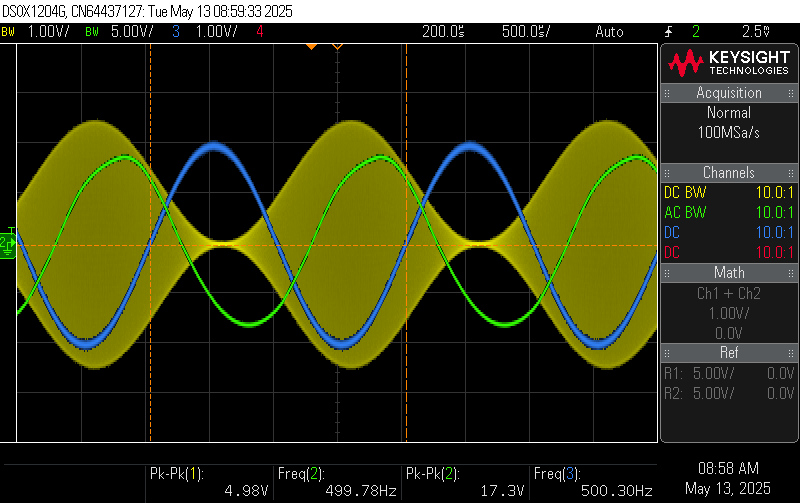Click the red DC channel row

coord(729,253)
